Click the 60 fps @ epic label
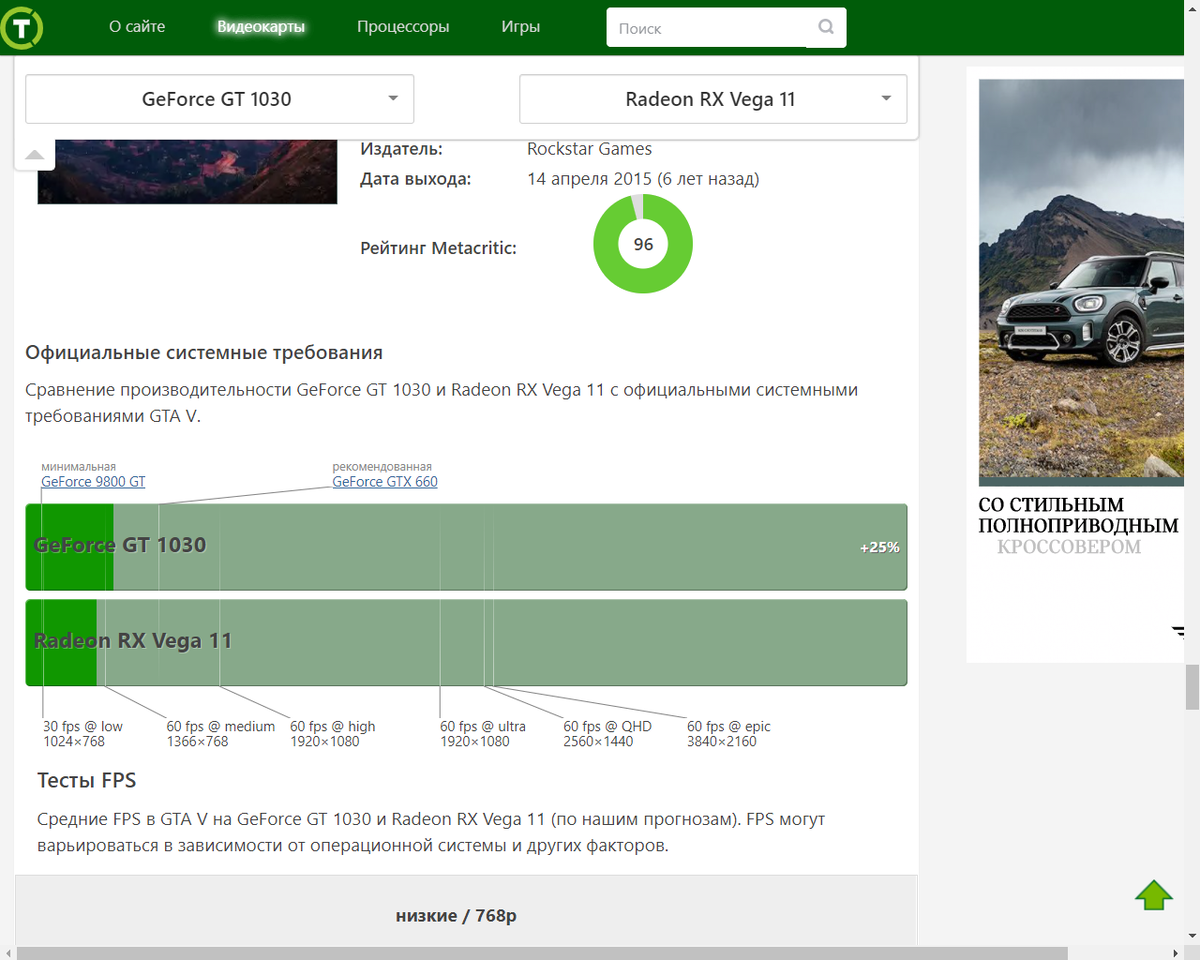Viewport: 1200px width, 960px height. click(729, 734)
